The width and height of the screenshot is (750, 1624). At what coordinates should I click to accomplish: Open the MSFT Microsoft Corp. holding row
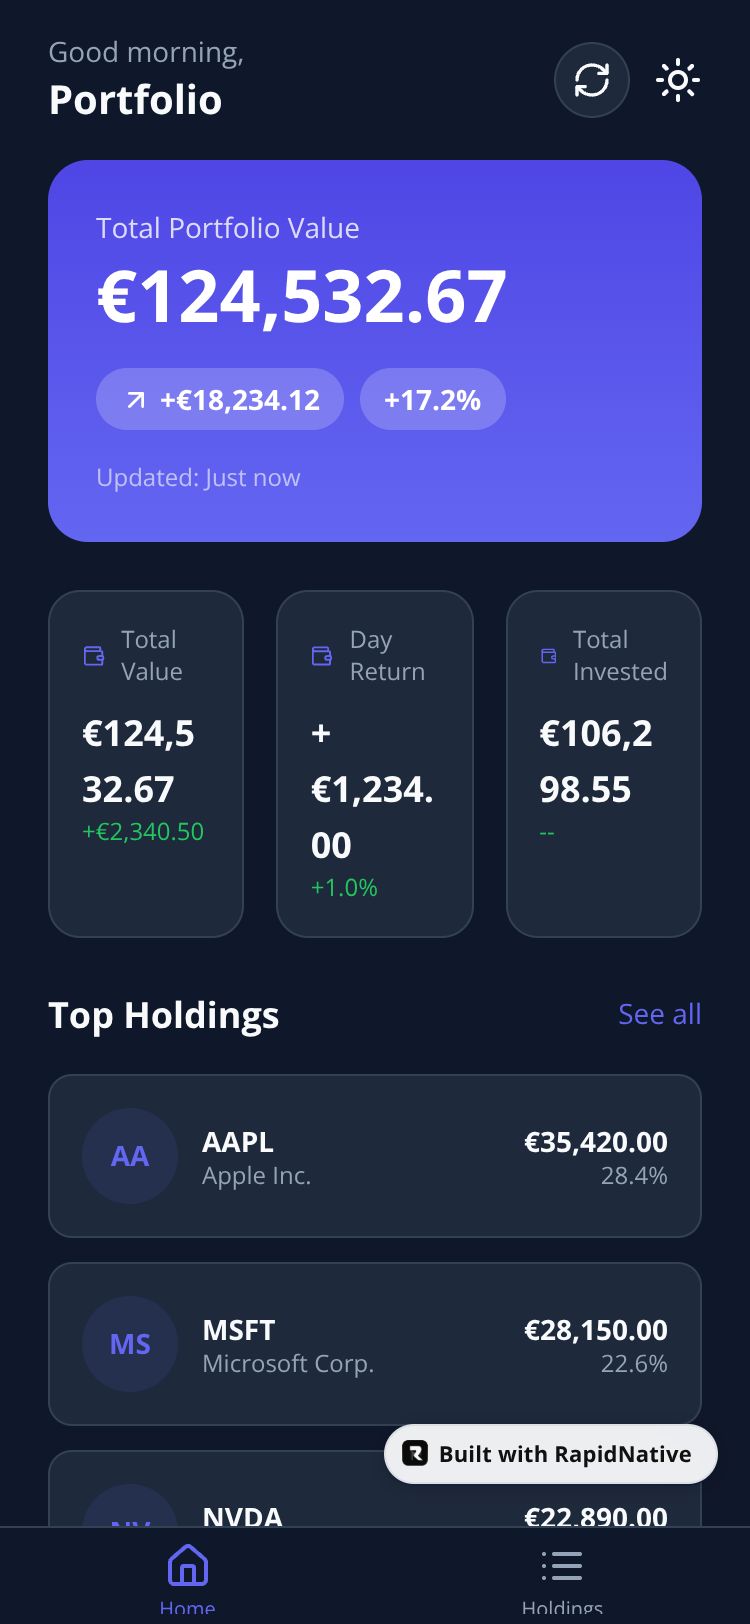pyautogui.click(x=375, y=1344)
